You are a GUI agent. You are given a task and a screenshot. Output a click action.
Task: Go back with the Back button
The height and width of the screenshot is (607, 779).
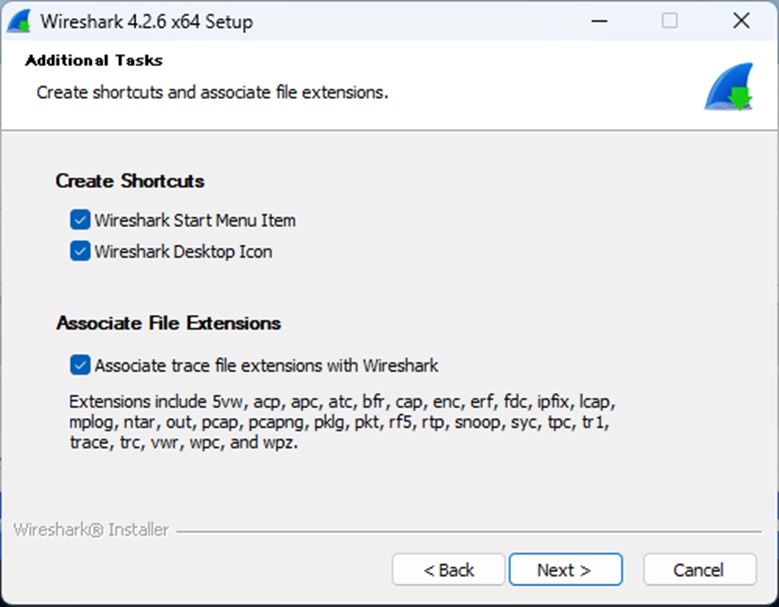coord(449,570)
